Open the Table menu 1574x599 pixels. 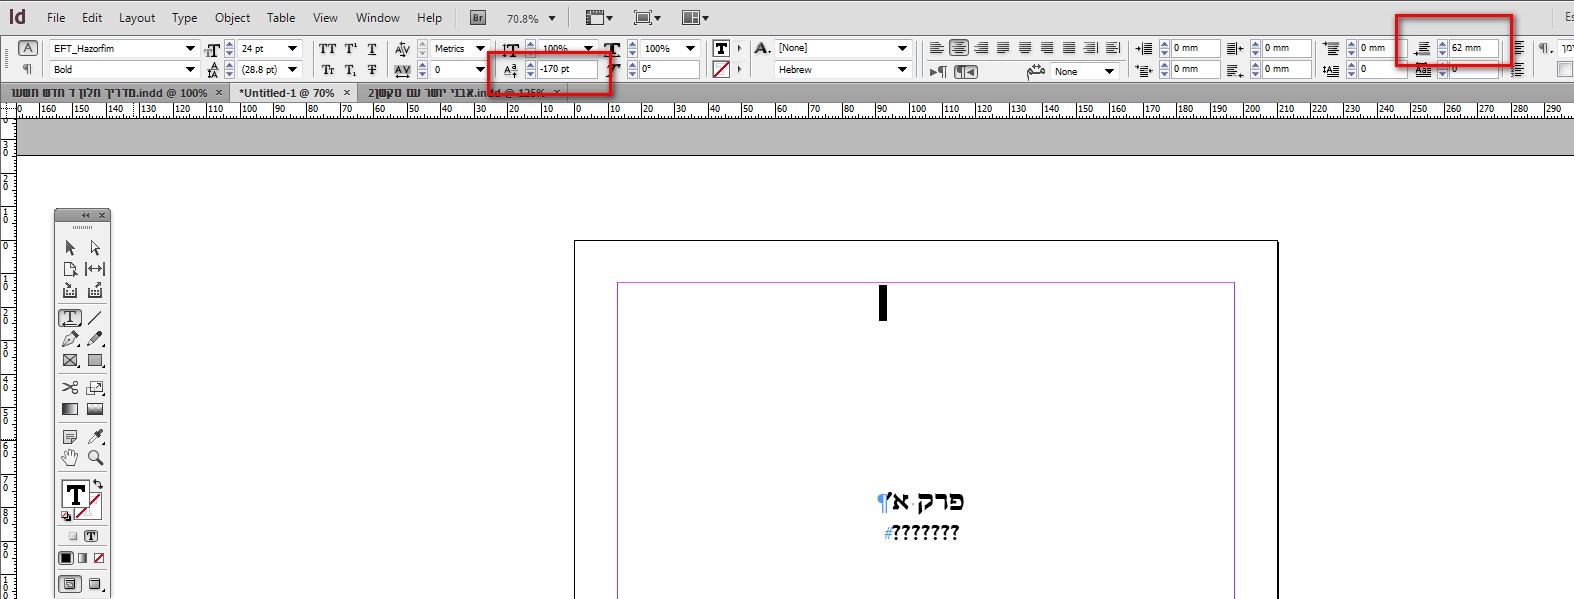click(x=281, y=18)
